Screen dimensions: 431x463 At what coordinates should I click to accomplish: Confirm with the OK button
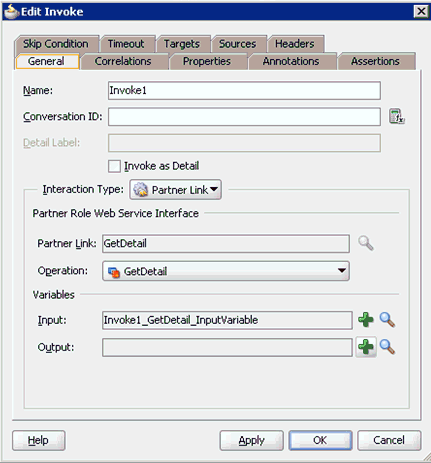click(x=320, y=440)
